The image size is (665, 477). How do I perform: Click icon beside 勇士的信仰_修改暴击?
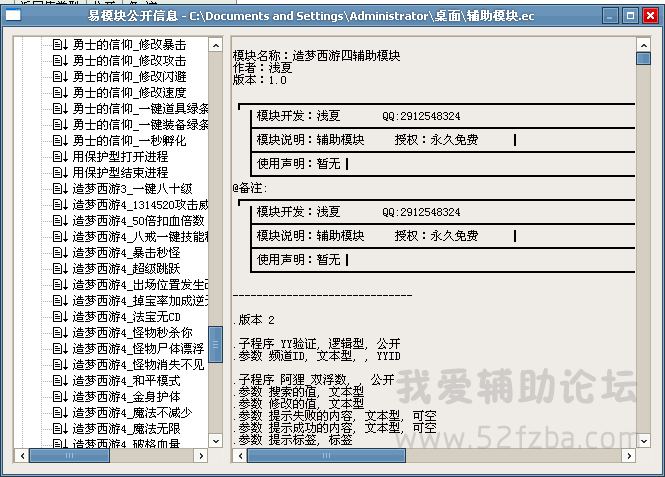(x=60, y=45)
